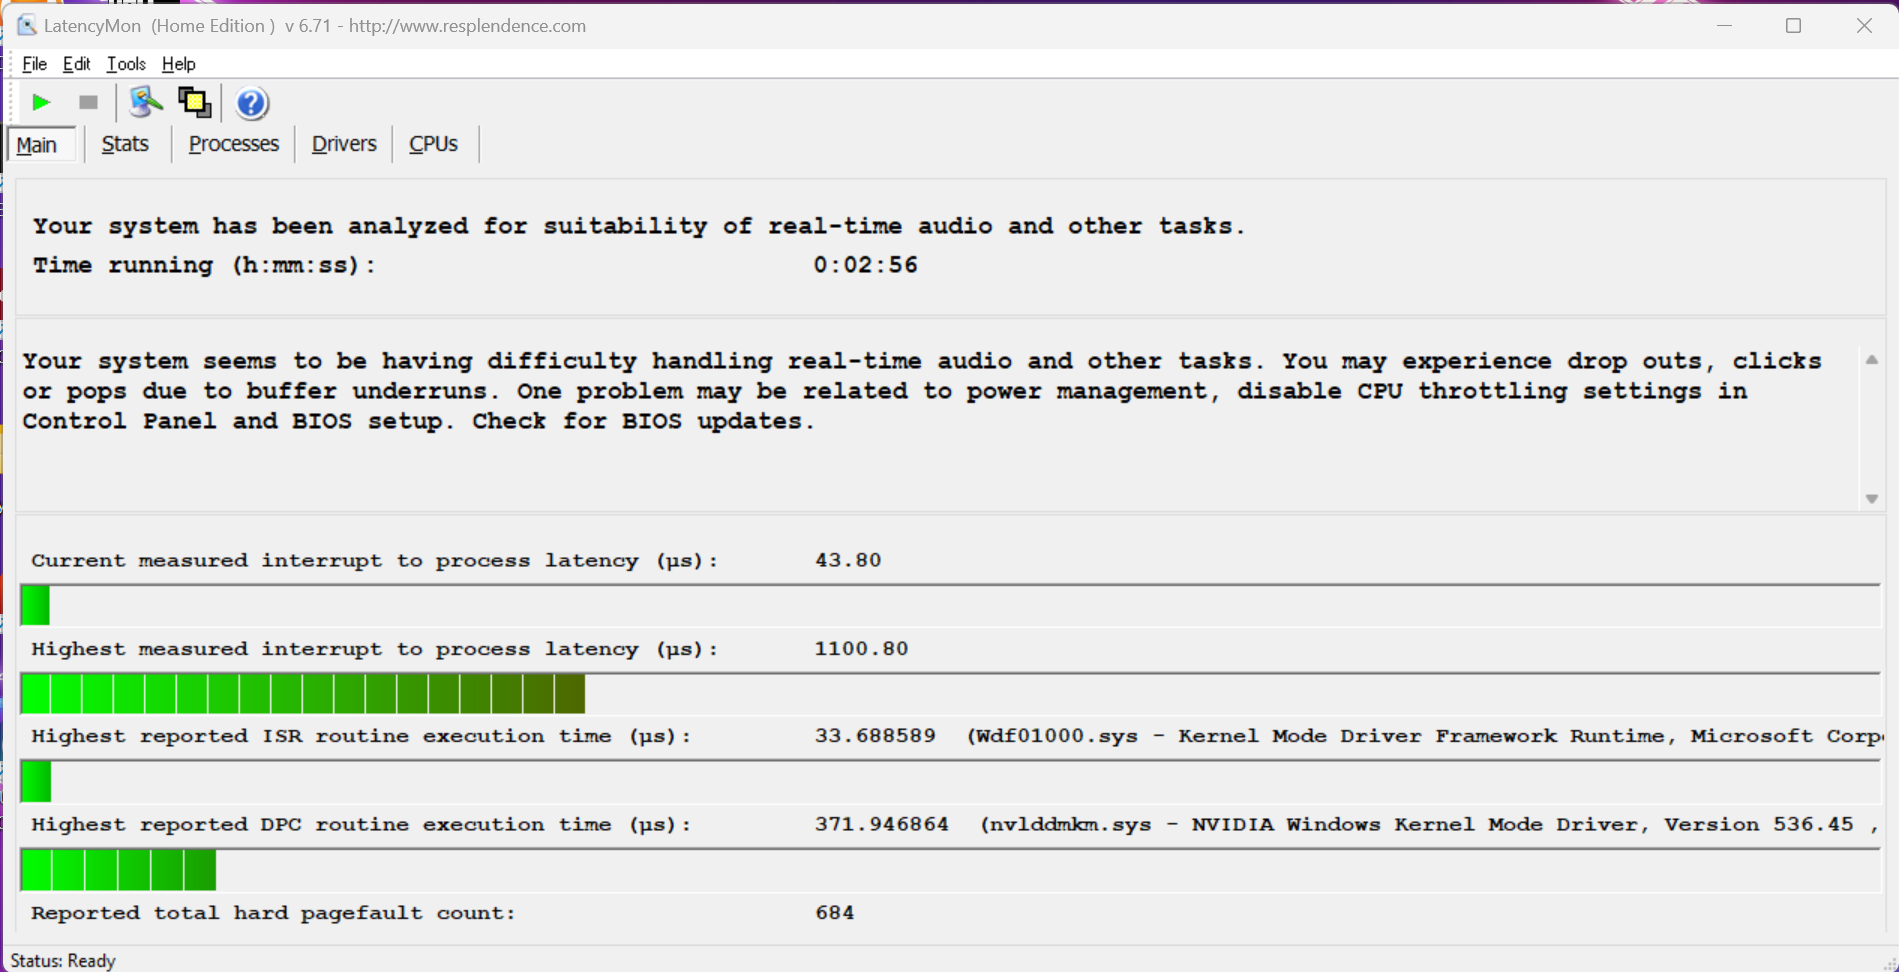
Task: Open help with blue question mark icon
Action: pyautogui.click(x=252, y=103)
